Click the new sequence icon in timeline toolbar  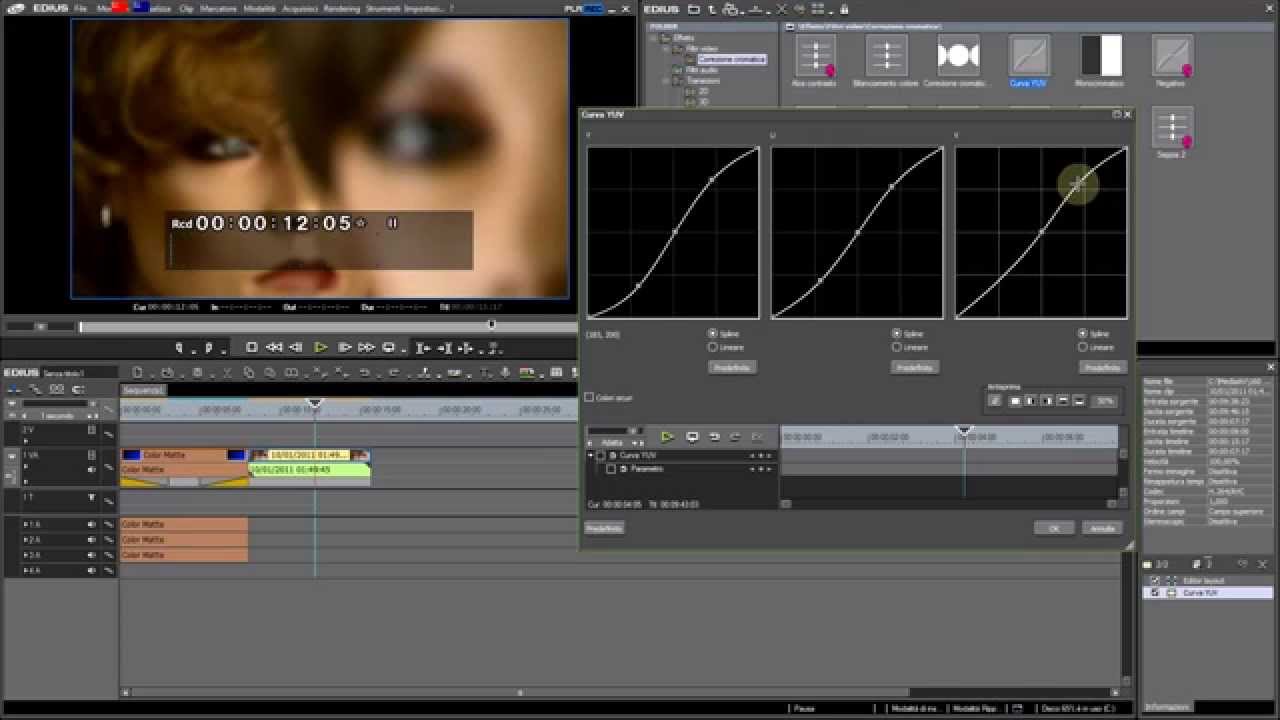coord(137,373)
